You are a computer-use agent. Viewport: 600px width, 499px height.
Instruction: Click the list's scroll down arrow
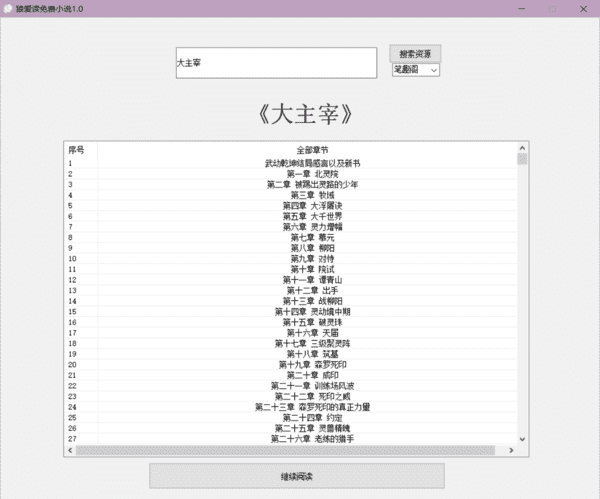pos(522,439)
